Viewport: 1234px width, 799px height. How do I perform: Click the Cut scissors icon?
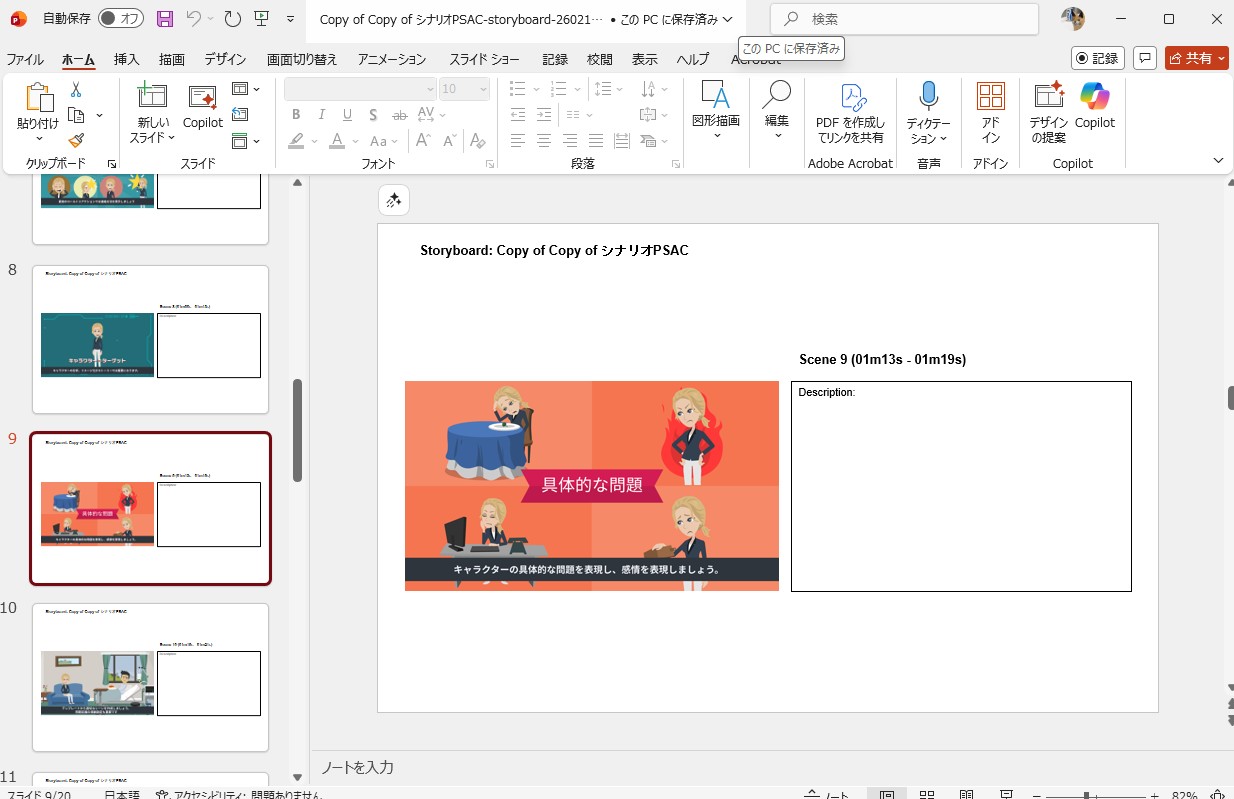pyautogui.click(x=76, y=90)
